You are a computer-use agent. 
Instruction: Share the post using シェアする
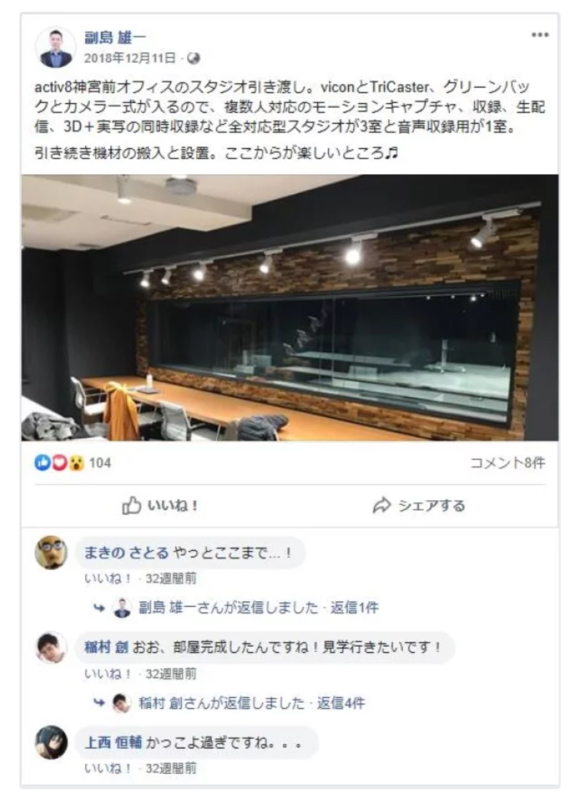(x=419, y=506)
